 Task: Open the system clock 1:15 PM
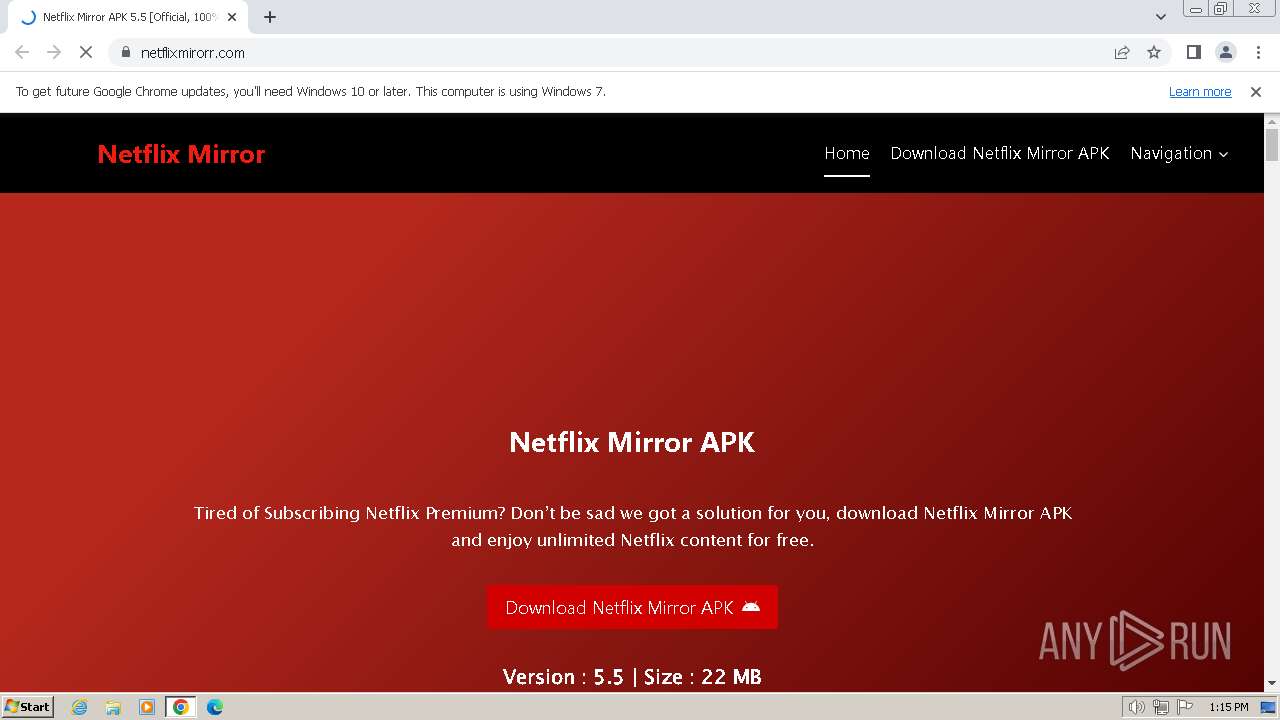click(x=1228, y=707)
